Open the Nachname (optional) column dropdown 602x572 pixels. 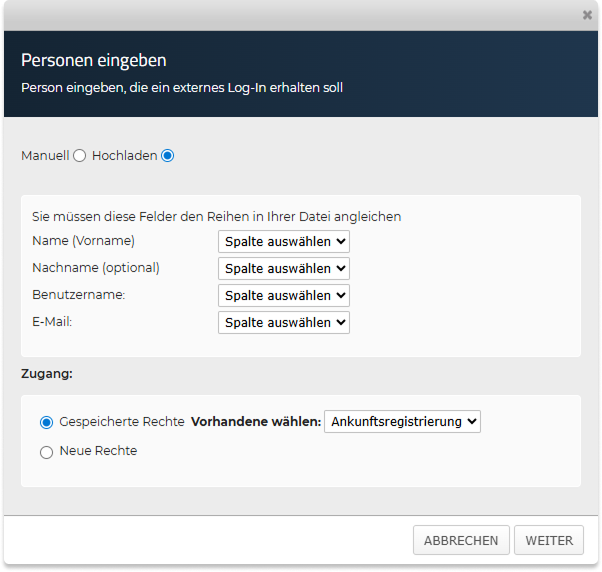click(283, 268)
